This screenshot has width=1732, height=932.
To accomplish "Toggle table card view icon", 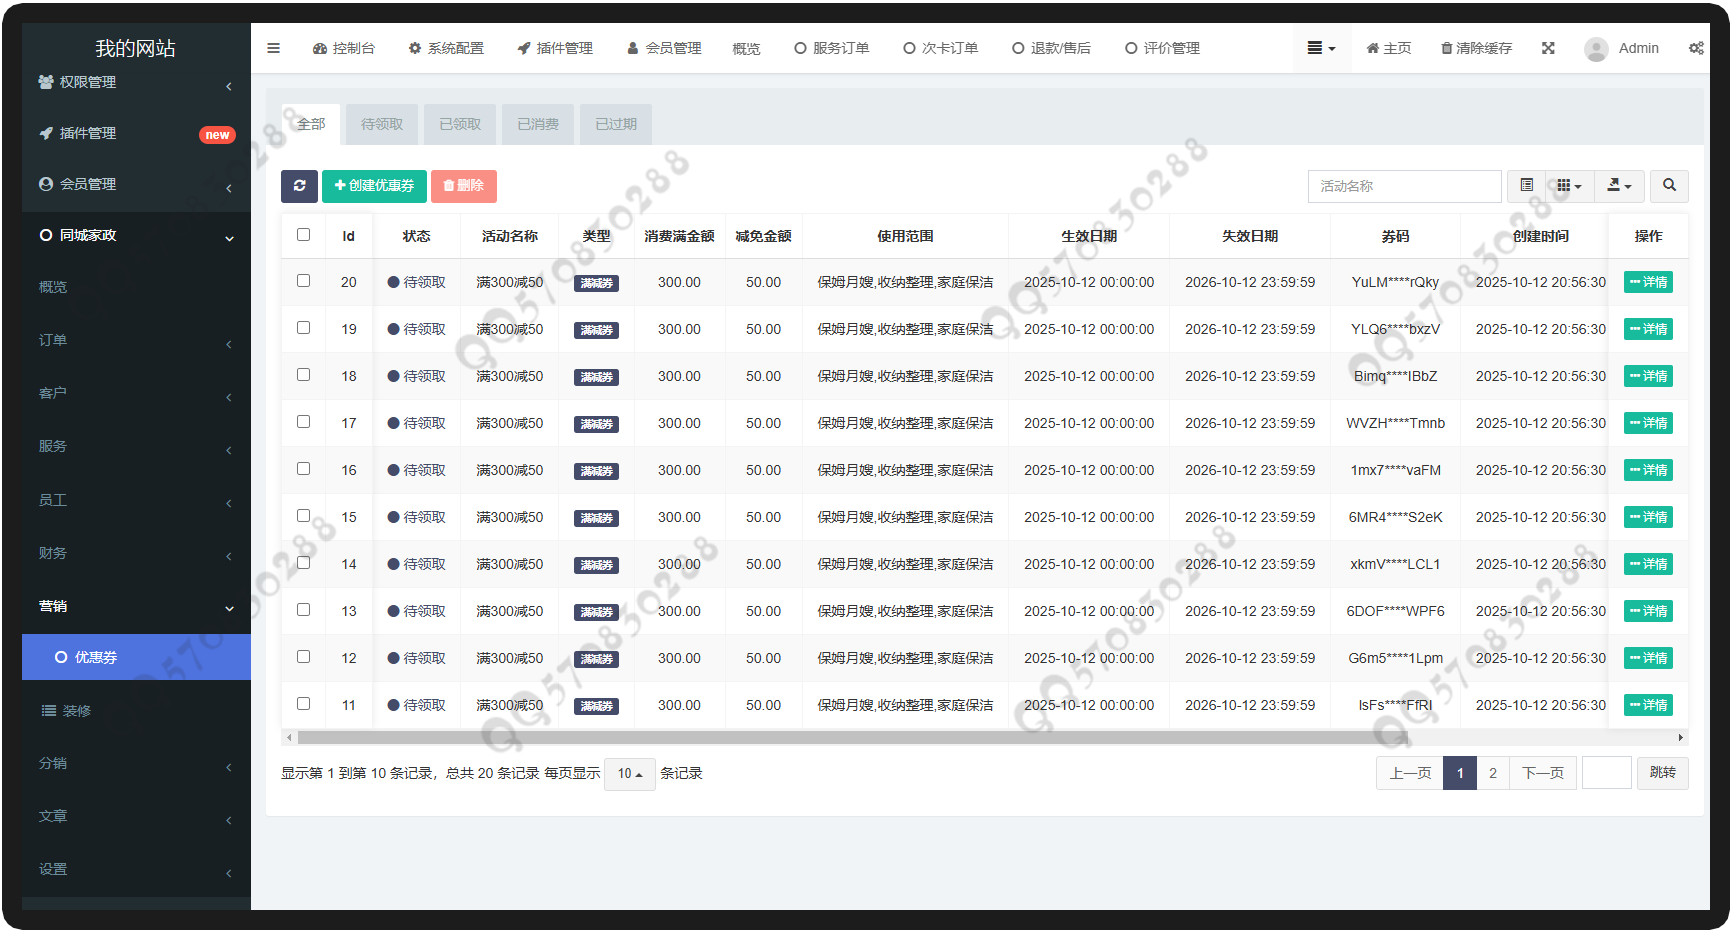I will tap(1526, 186).
